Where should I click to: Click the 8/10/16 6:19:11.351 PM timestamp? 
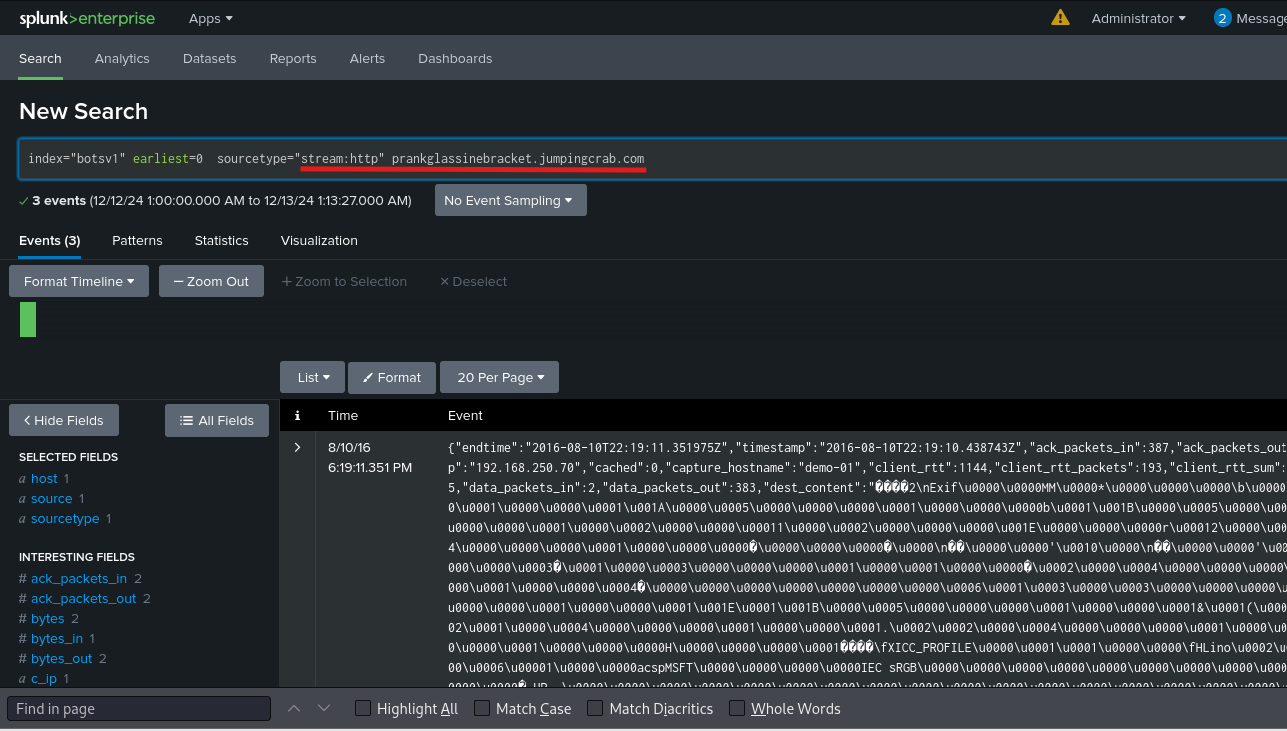pos(370,457)
